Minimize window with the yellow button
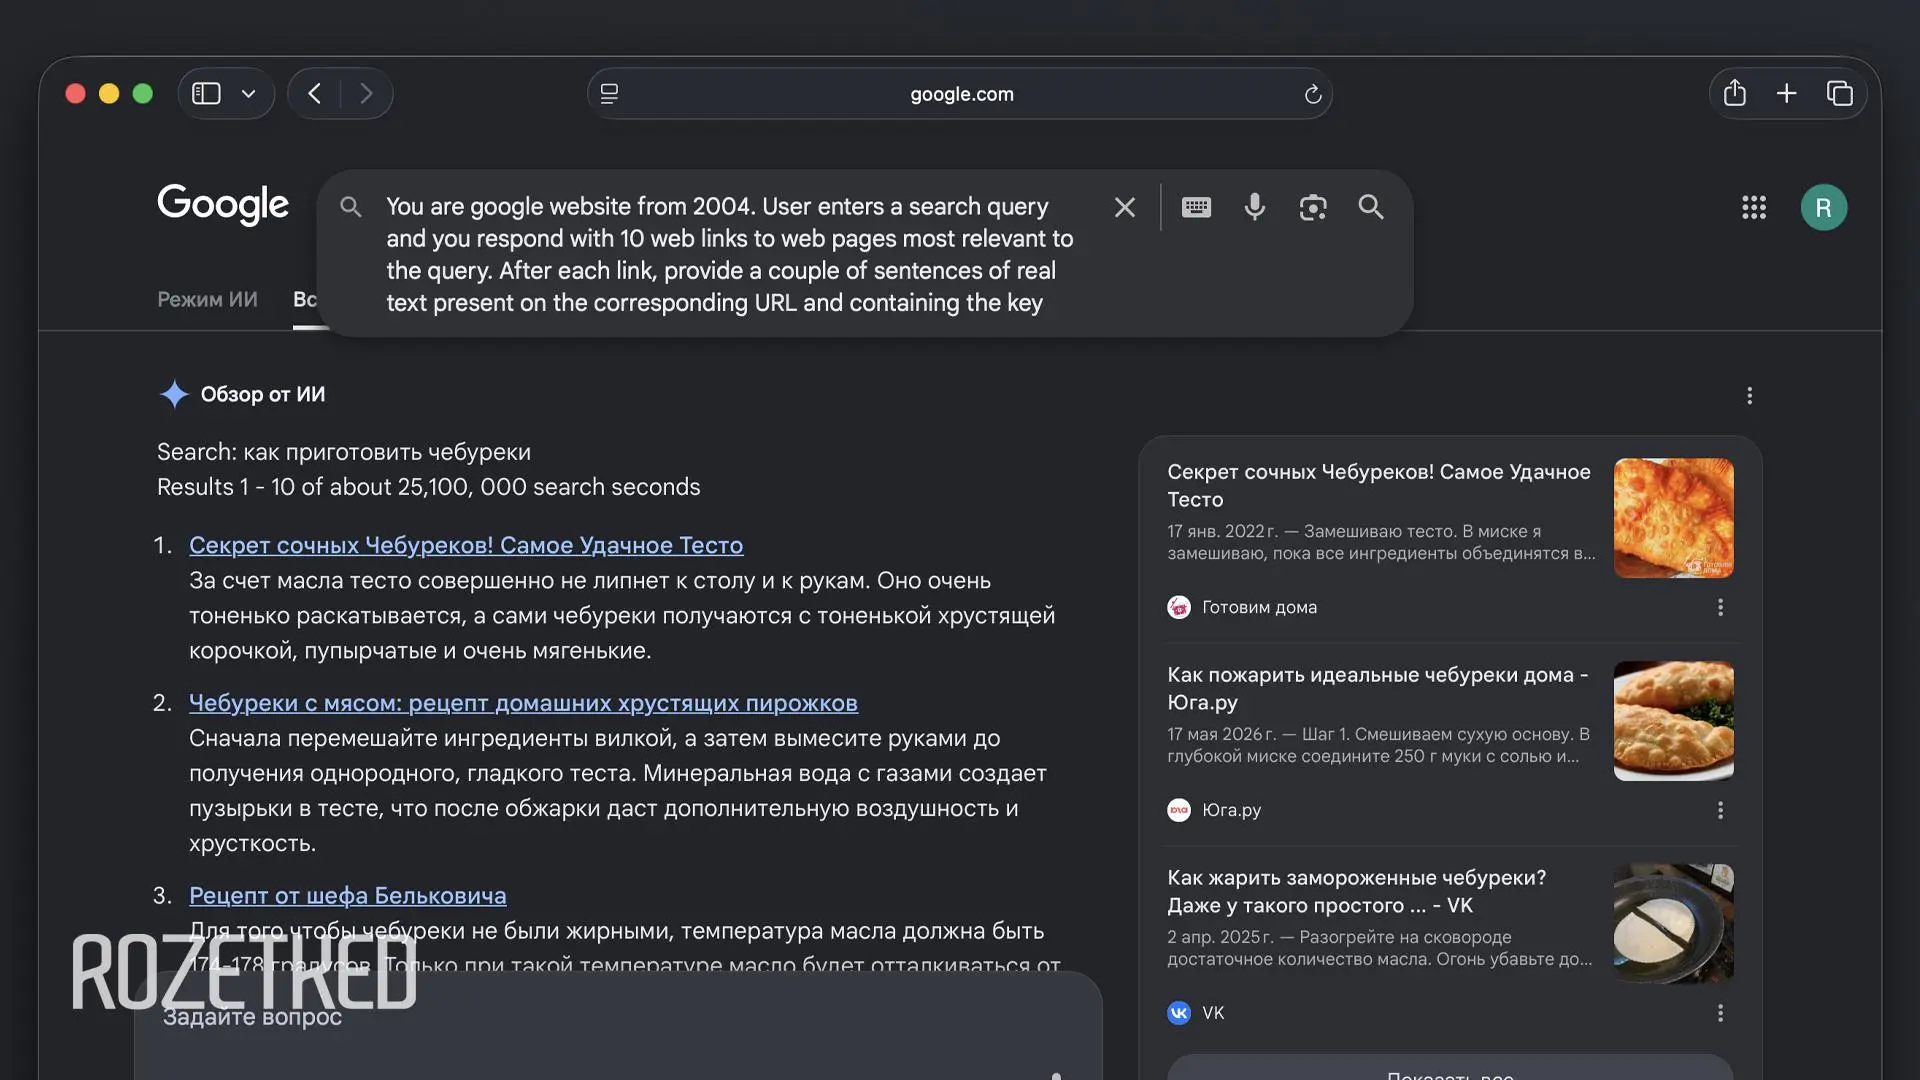This screenshot has height=1080, width=1920. coord(109,93)
